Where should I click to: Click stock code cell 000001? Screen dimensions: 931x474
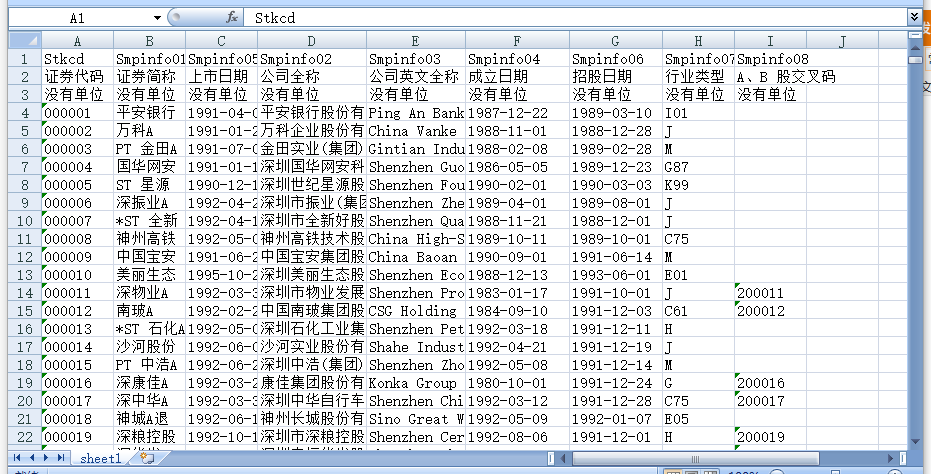click(x=77, y=113)
